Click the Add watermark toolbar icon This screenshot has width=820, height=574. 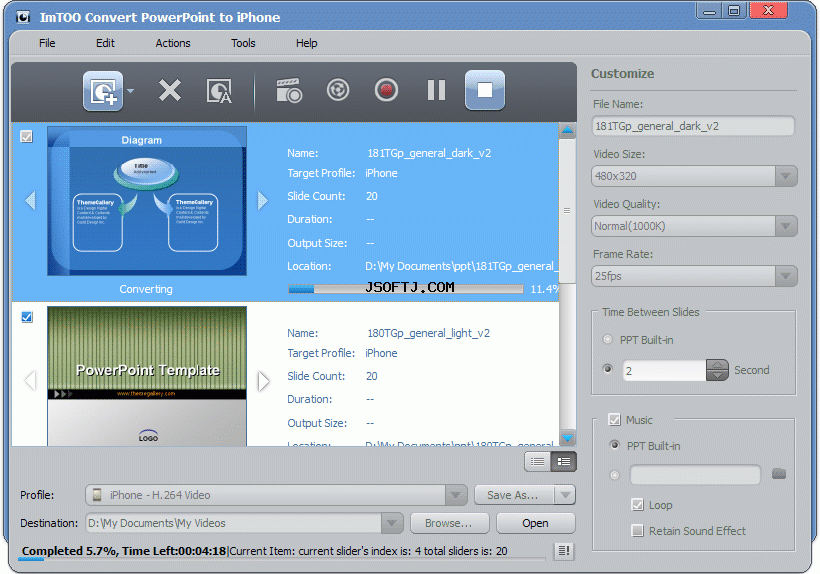[x=219, y=91]
